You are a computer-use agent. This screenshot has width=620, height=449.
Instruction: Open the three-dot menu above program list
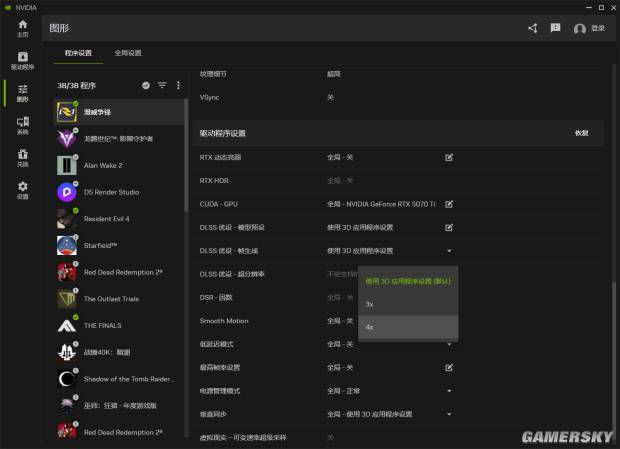coord(178,85)
